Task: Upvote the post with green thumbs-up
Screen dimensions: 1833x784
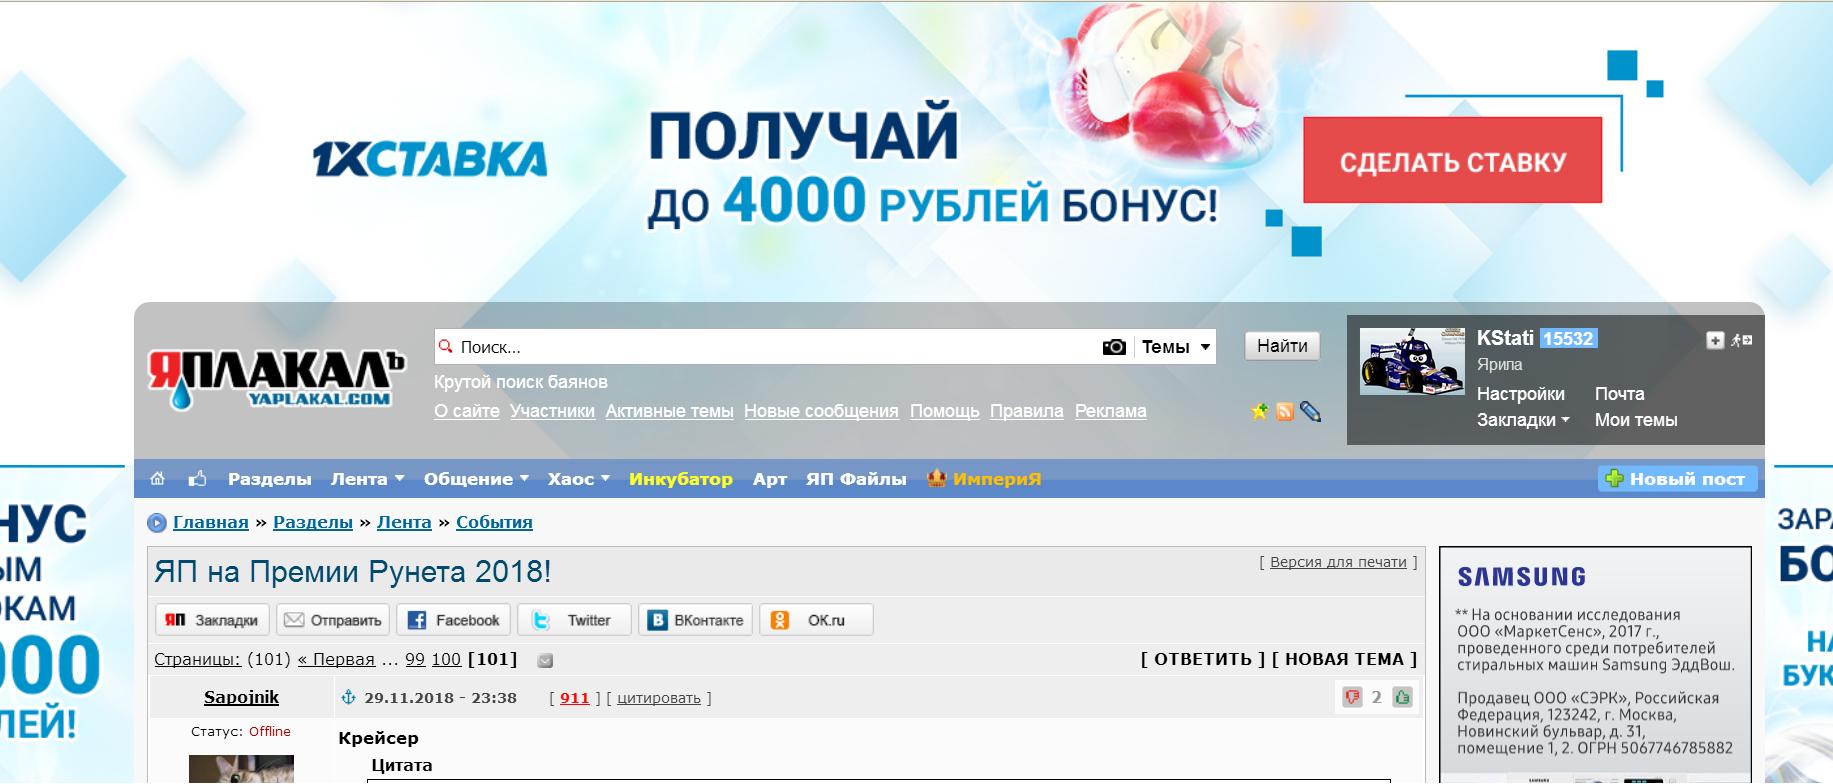Action: [1402, 697]
